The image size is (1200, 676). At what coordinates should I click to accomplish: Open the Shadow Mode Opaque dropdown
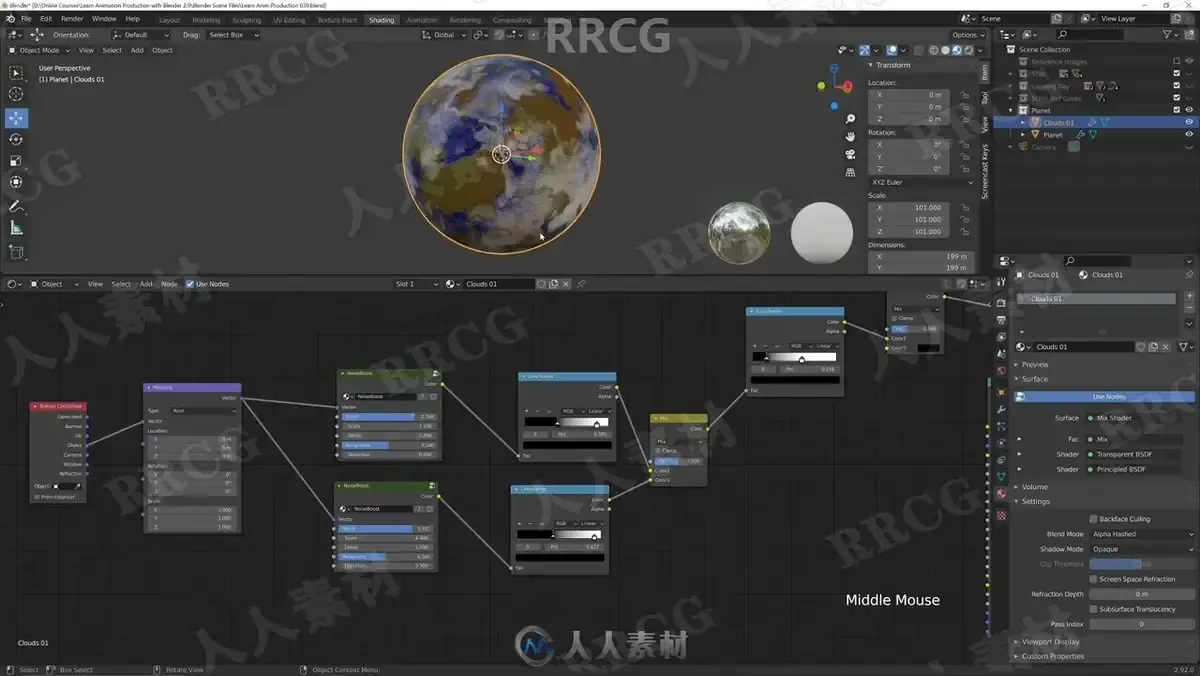(x=1141, y=549)
